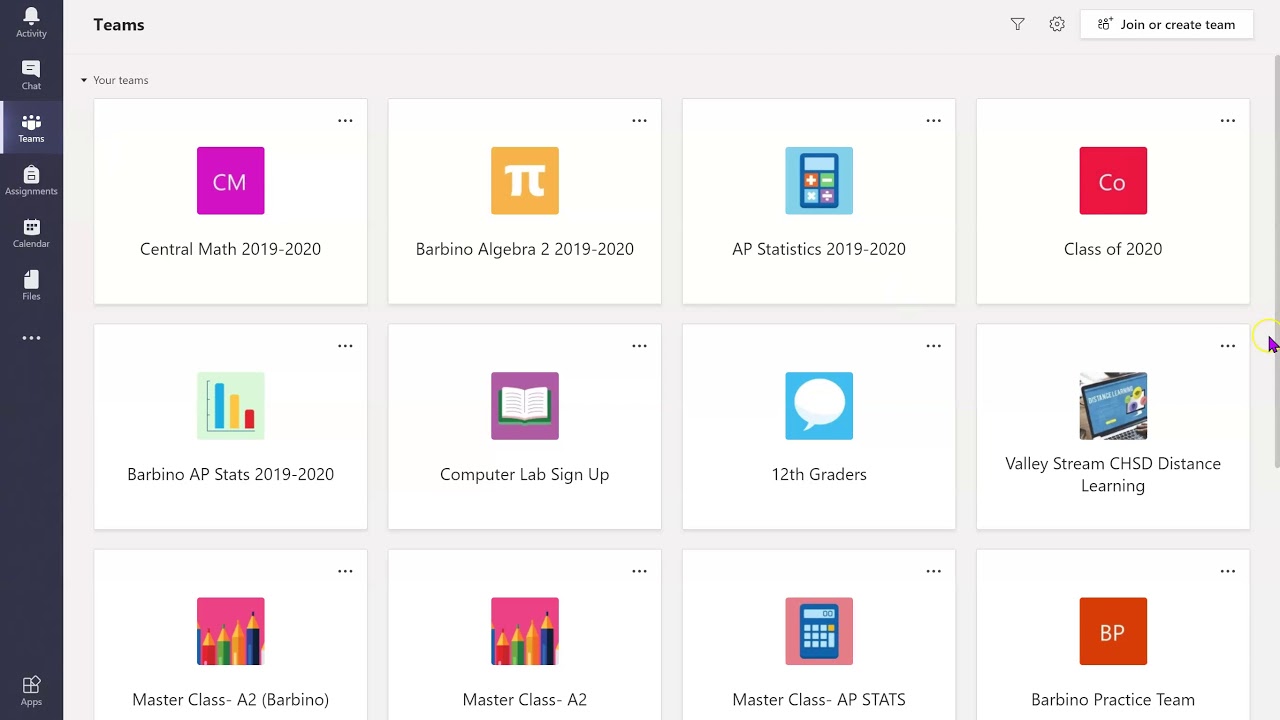The image size is (1280, 720).
Task: Open more options for Central Math 2019-2020
Action: (345, 121)
